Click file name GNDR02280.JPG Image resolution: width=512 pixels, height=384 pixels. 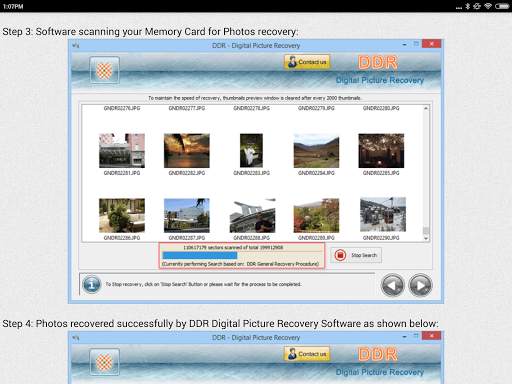381,108
